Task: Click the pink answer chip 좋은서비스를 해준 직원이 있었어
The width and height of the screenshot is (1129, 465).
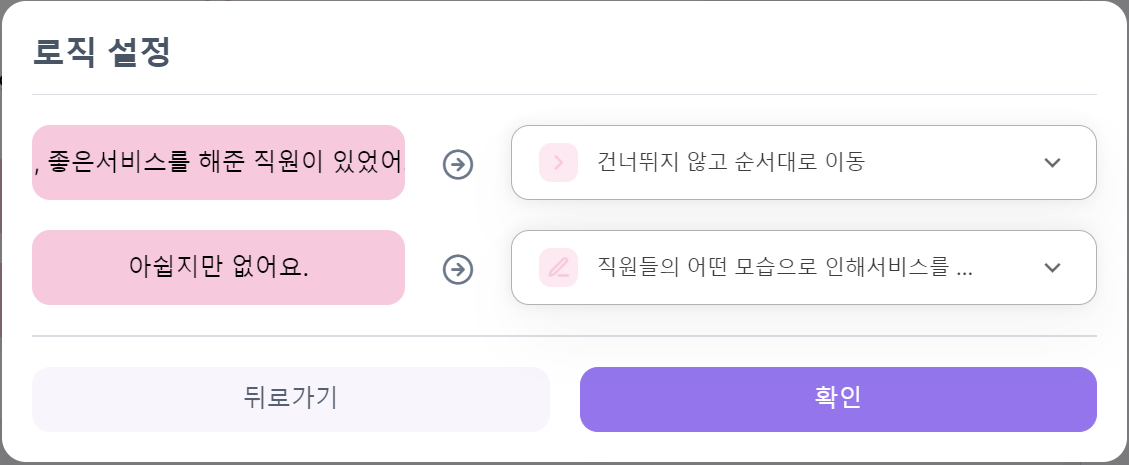Action: tap(218, 163)
